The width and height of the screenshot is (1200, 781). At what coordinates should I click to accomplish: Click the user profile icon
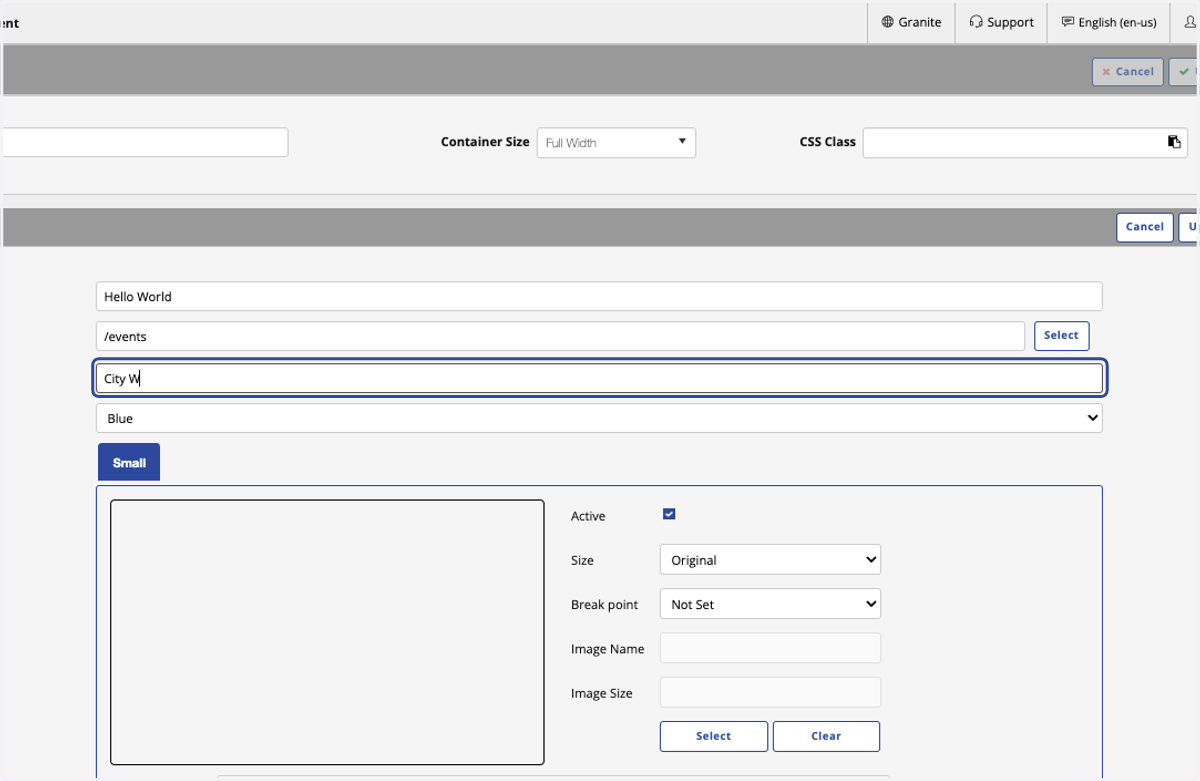(x=1190, y=22)
